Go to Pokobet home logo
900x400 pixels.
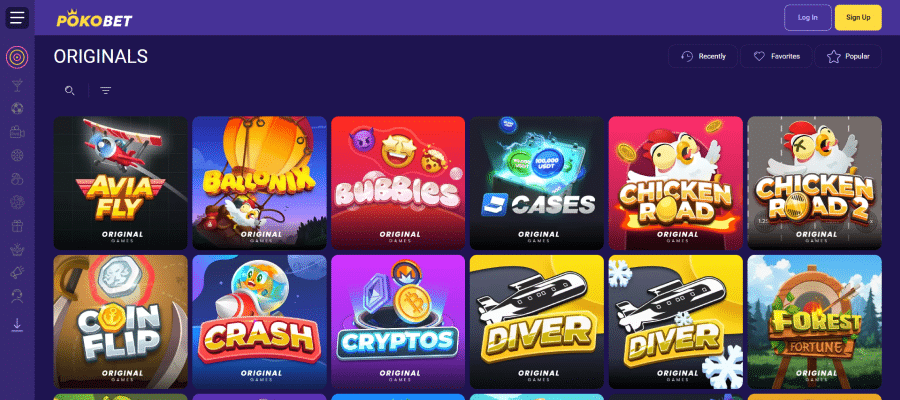click(94, 19)
